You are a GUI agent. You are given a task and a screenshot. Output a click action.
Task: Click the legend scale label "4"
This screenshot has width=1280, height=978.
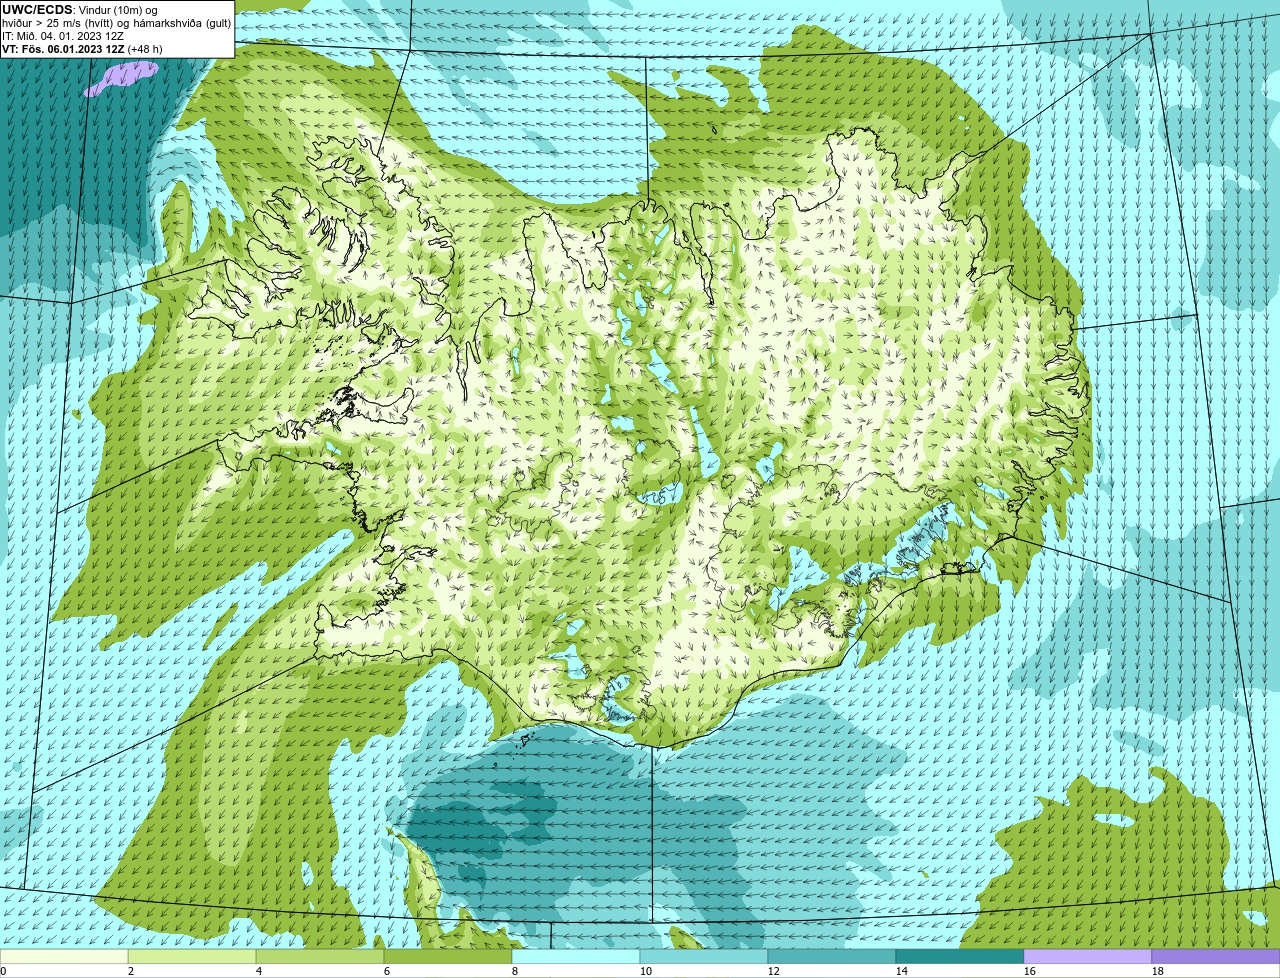(x=259, y=971)
